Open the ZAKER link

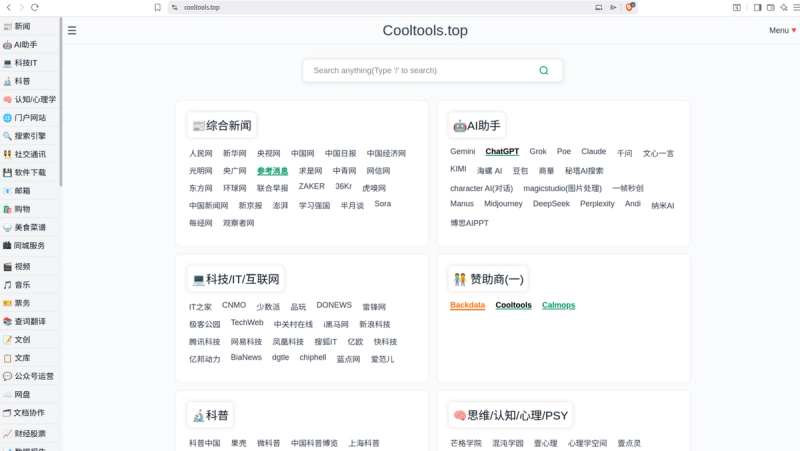(x=312, y=186)
